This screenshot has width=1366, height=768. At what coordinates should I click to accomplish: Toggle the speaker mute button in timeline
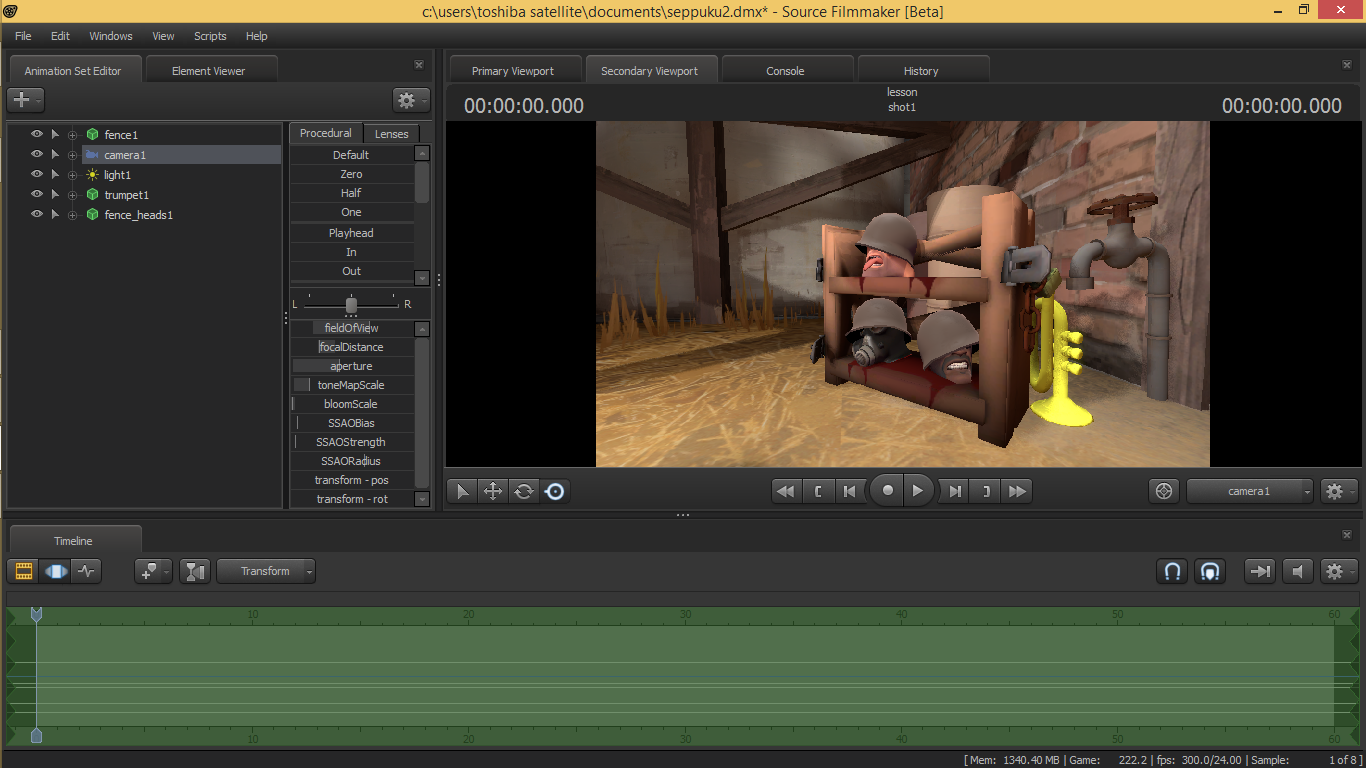1298,571
